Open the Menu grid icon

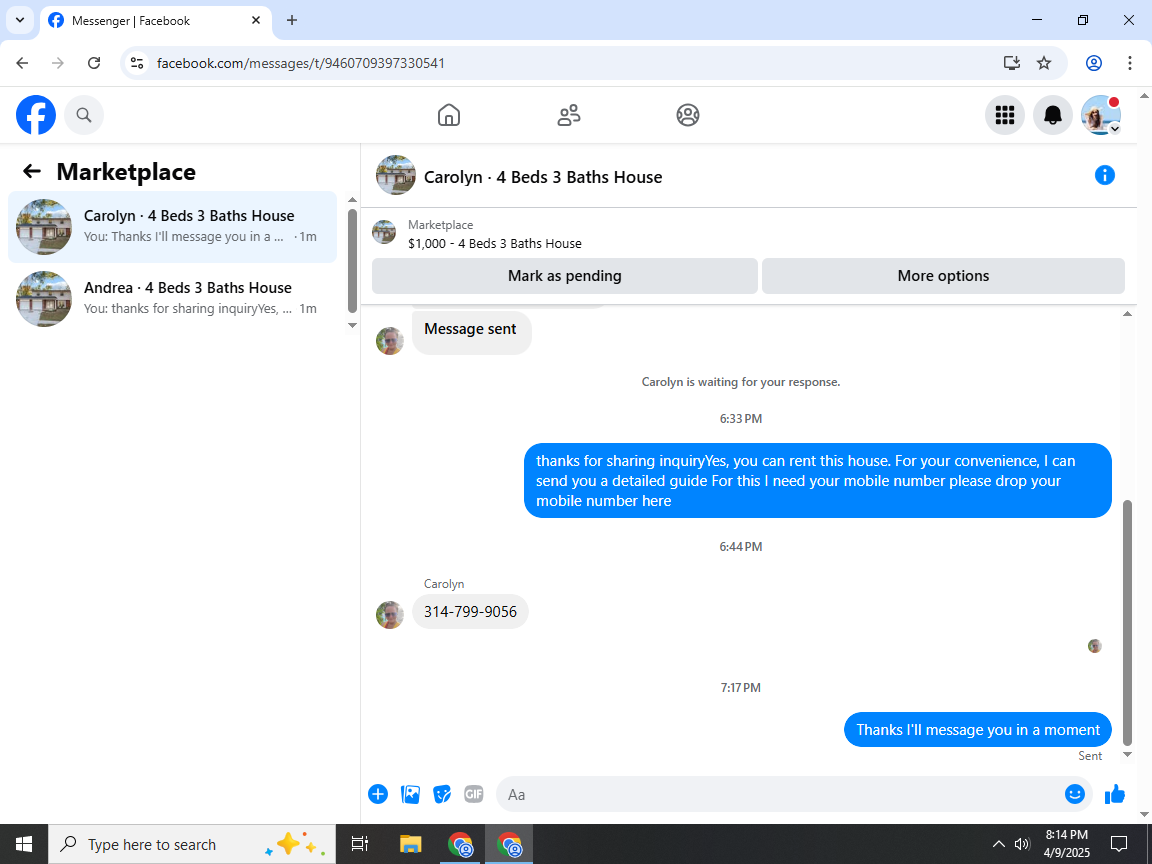pyautogui.click(x=1004, y=115)
